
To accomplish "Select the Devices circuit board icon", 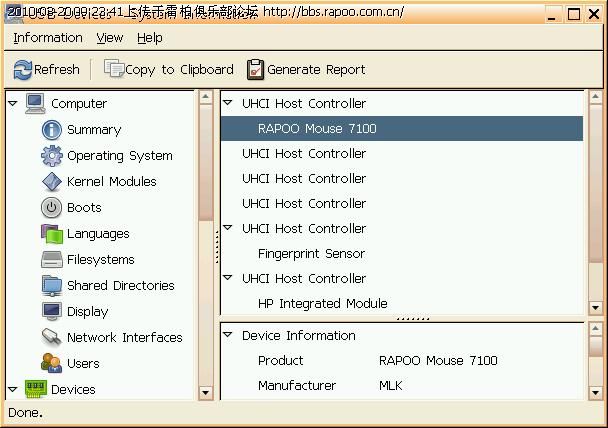I will point(35,389).
